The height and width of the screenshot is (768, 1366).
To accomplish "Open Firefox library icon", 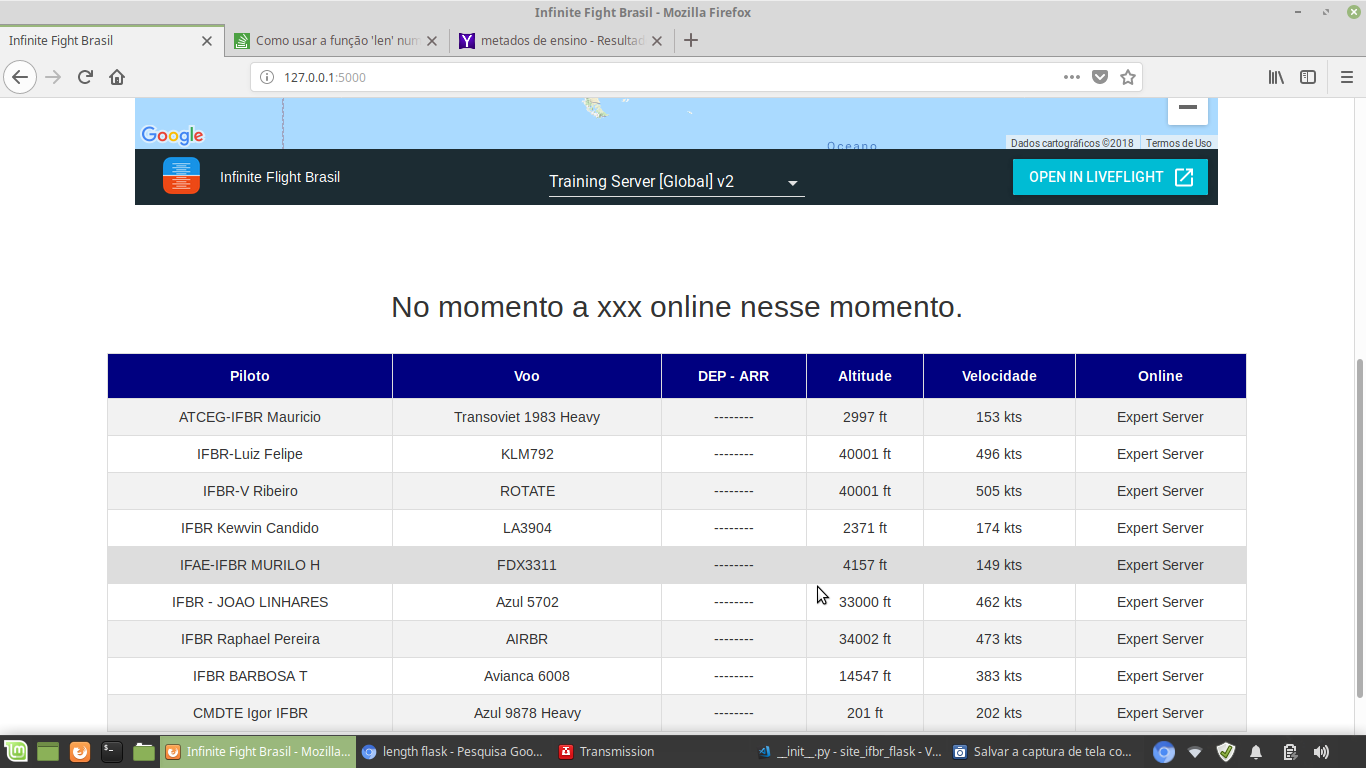I will (1276, 77).
